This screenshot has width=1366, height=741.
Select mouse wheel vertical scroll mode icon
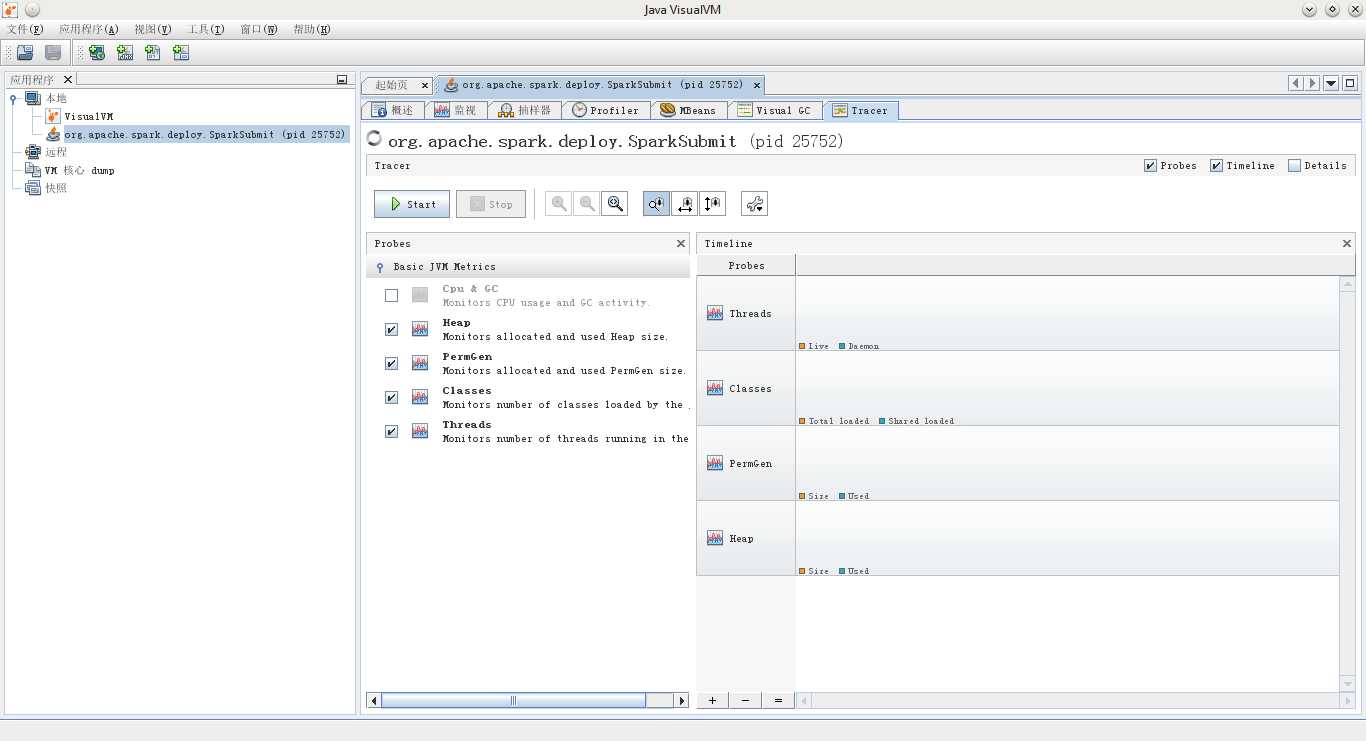(x=712, y=204)
